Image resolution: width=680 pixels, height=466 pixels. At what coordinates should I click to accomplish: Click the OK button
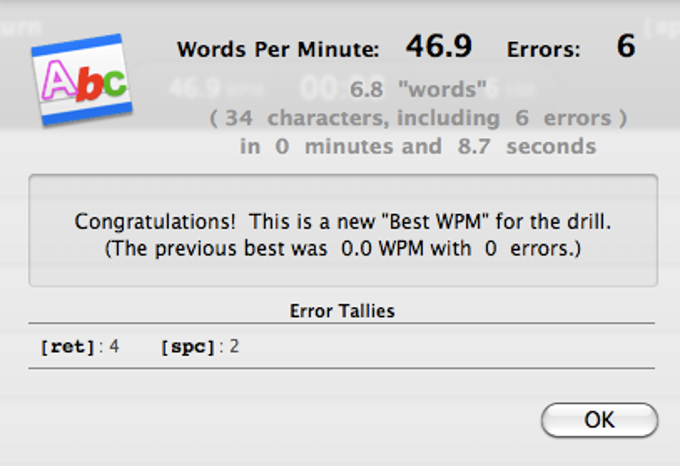(599, 420)
